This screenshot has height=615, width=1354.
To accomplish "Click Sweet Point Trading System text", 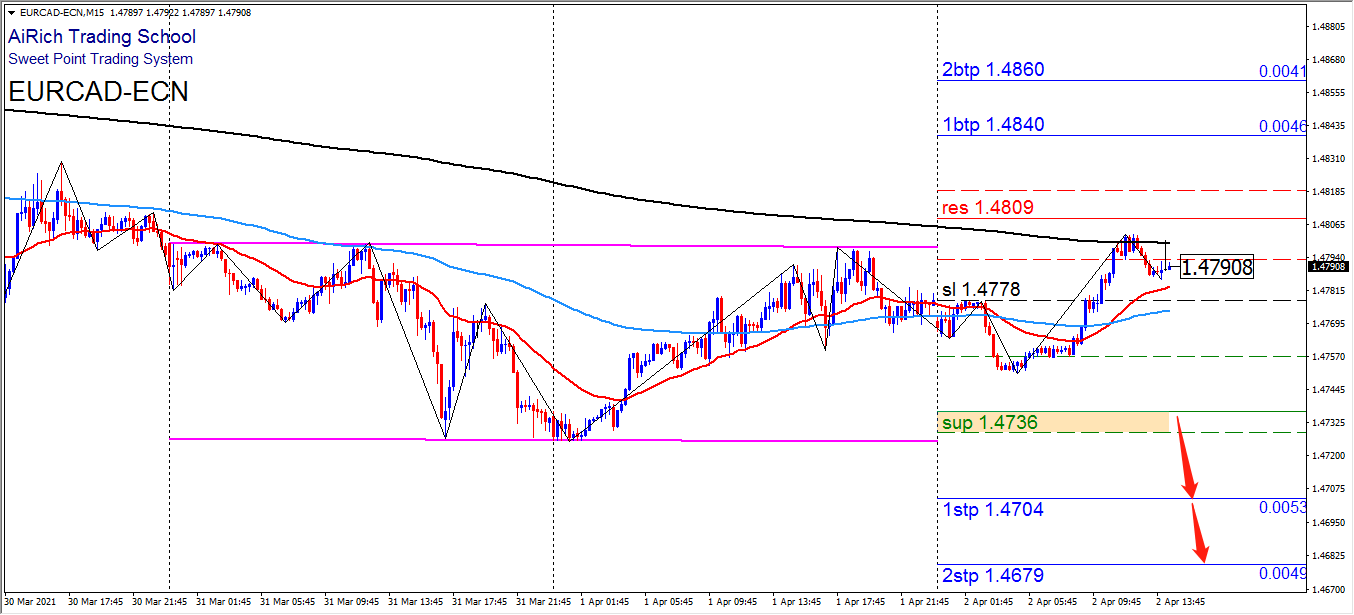I will 101,59.
